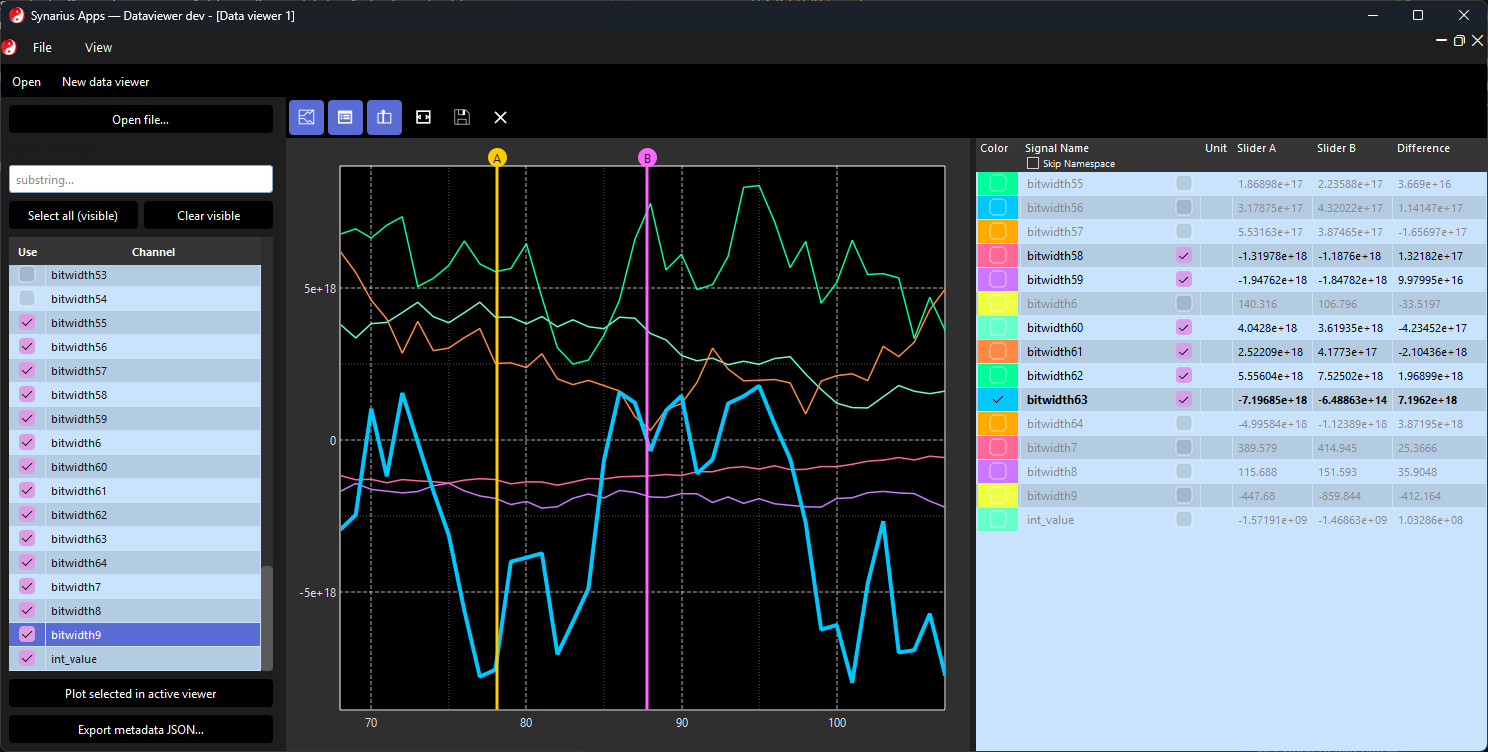Enable the Skip Namespace checkbox
Viewport: 1488px width, 752px height.
1033,163
